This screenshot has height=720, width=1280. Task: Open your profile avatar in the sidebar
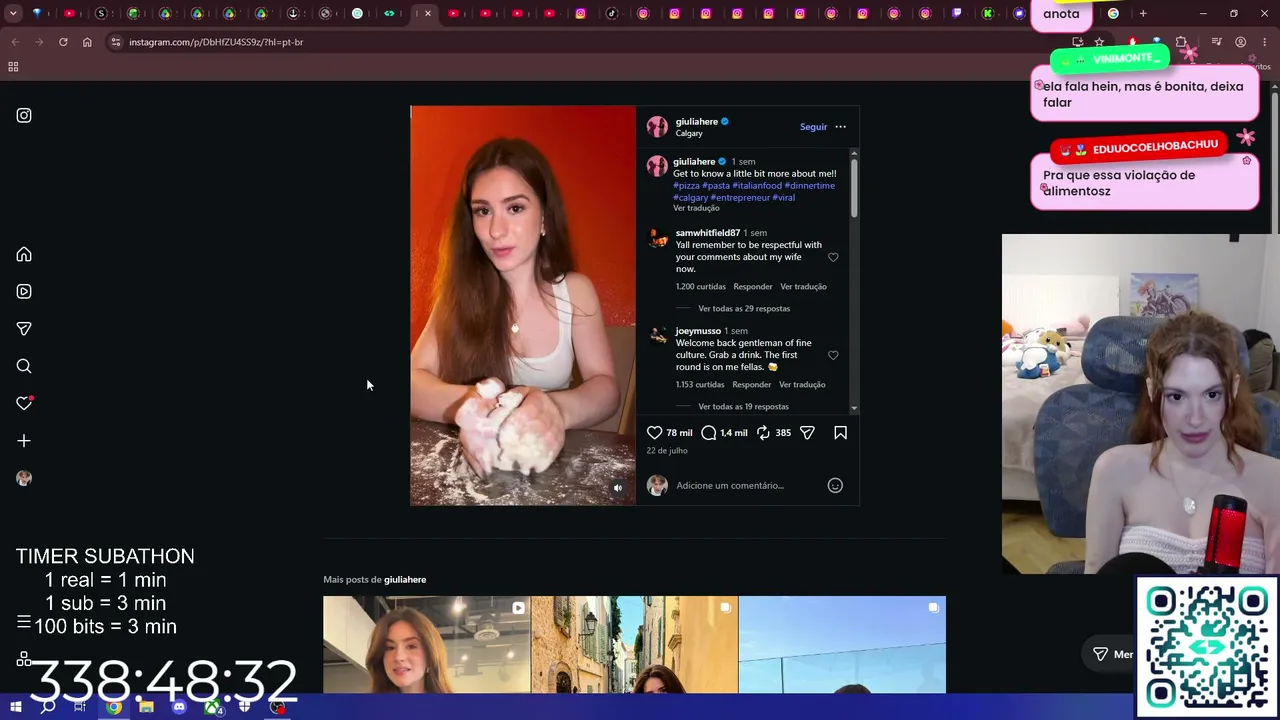[24, 478]
